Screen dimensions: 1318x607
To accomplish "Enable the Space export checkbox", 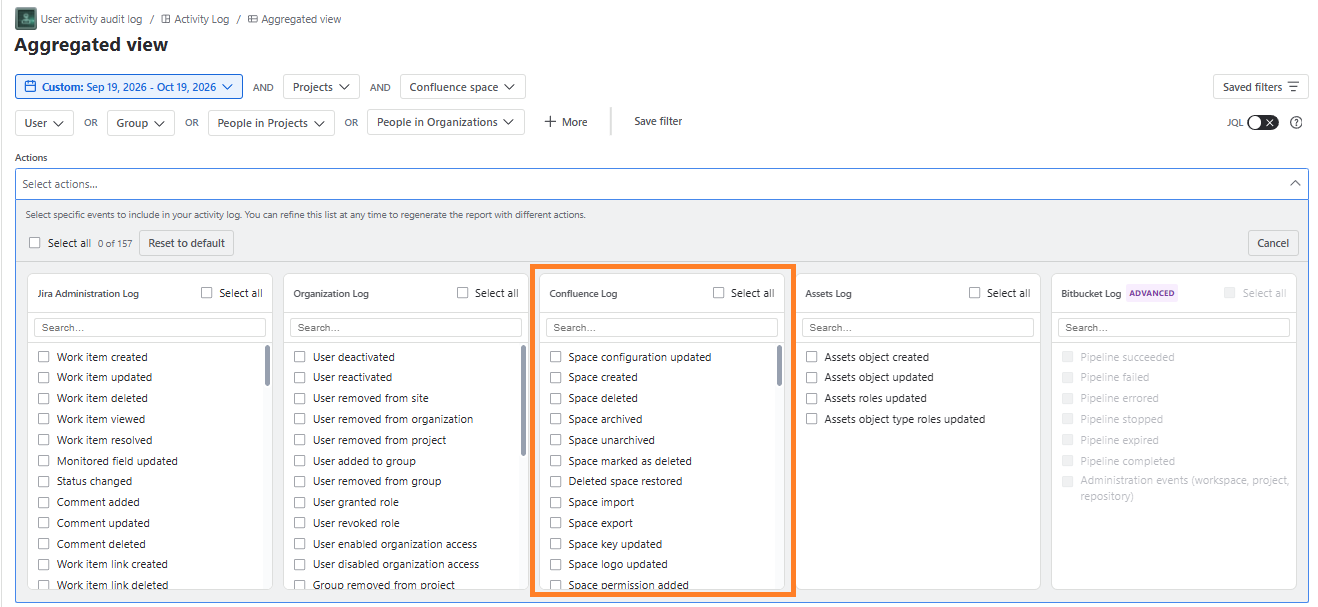I will [x=556, y=523].
